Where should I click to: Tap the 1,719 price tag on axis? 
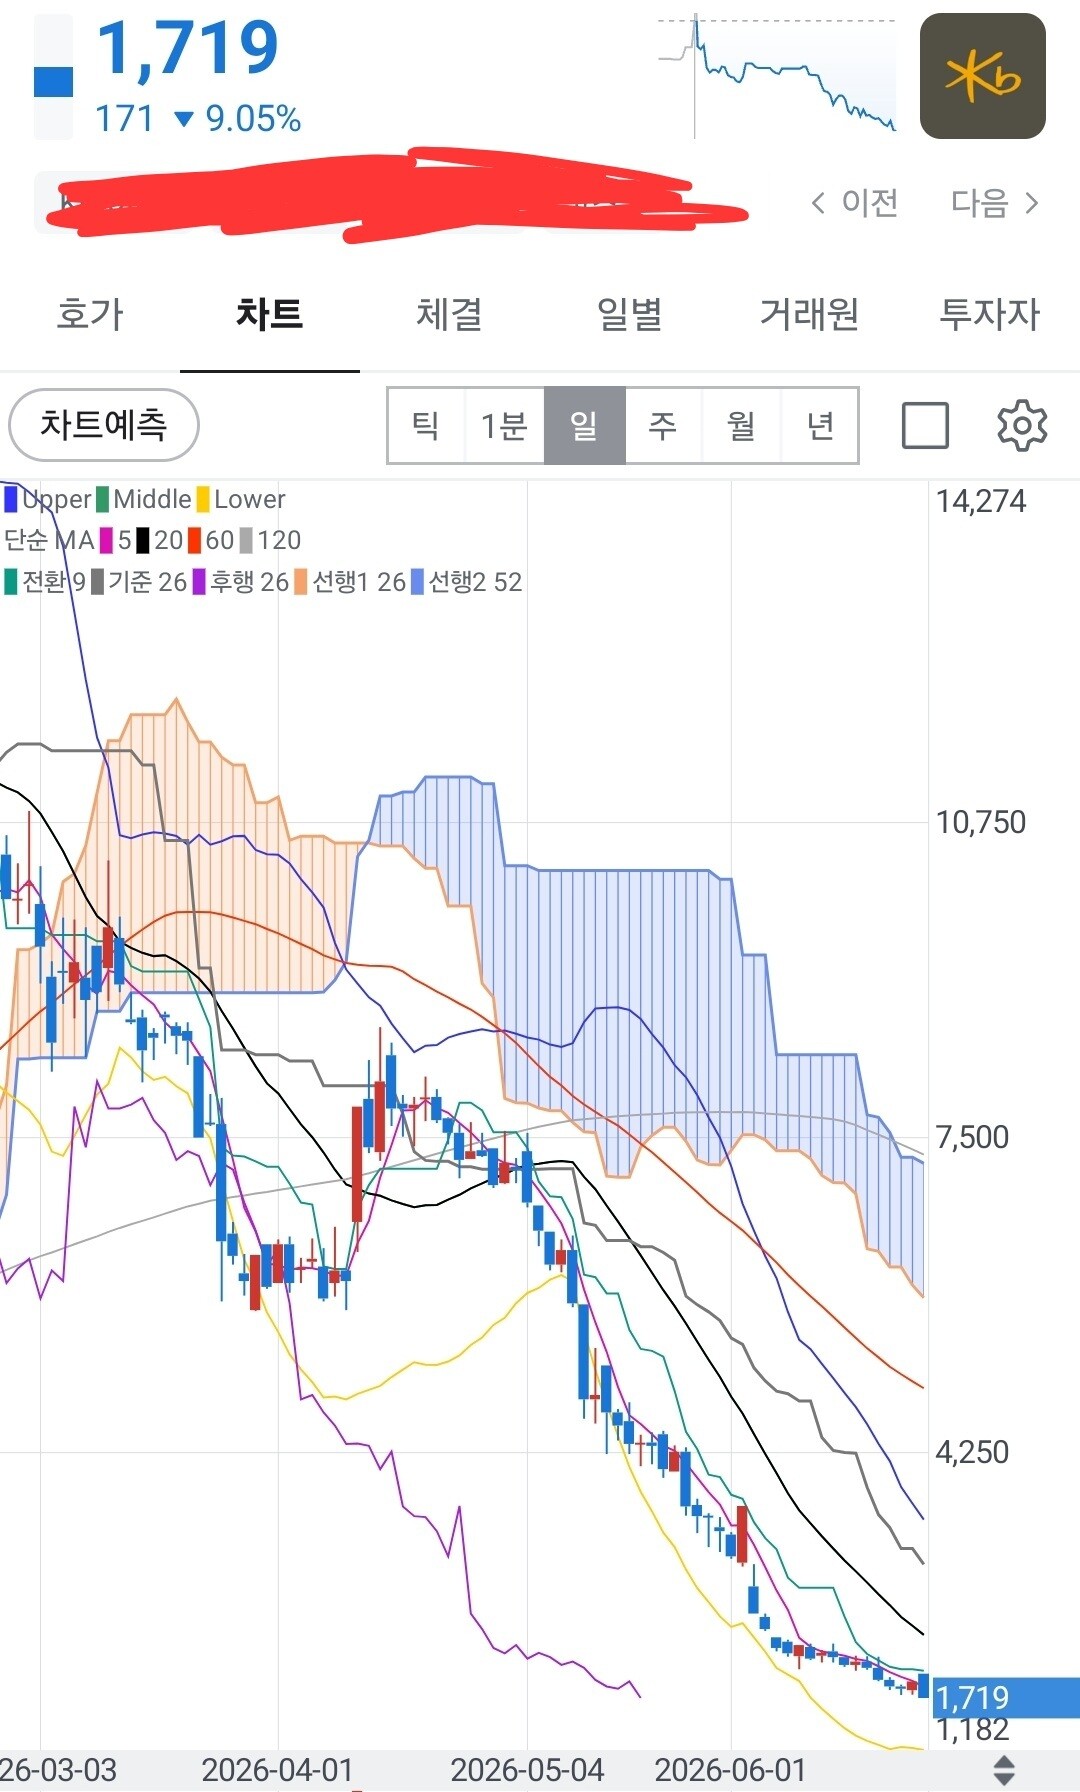coord(1004,1697)
